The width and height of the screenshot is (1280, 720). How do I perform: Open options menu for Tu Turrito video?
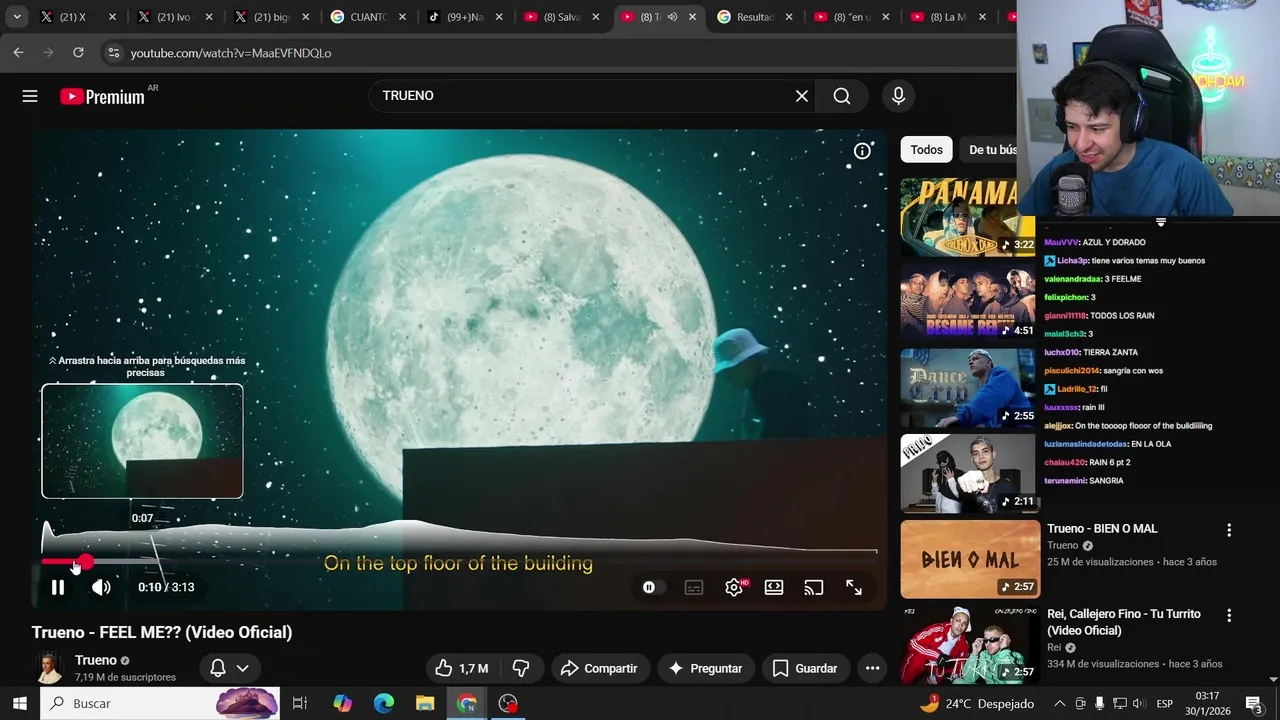pyautogui.click(x=1229, y=616)
